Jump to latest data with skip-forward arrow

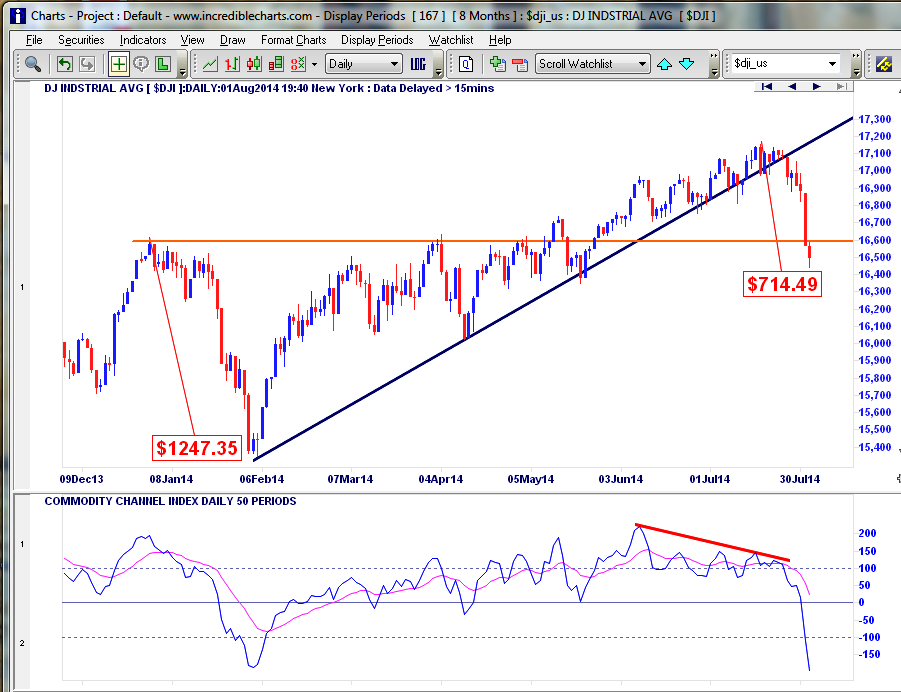click(x=841, y=87)
